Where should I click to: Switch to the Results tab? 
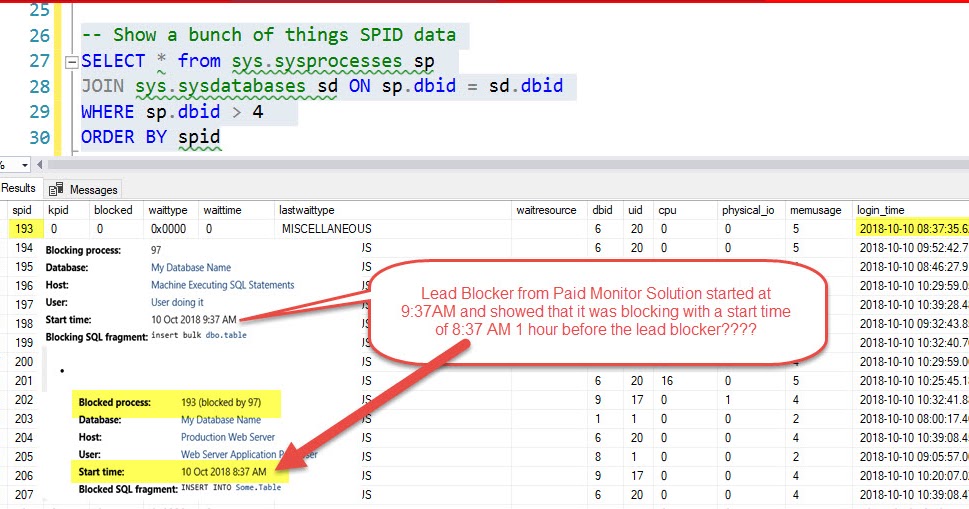tap(19, 188)
